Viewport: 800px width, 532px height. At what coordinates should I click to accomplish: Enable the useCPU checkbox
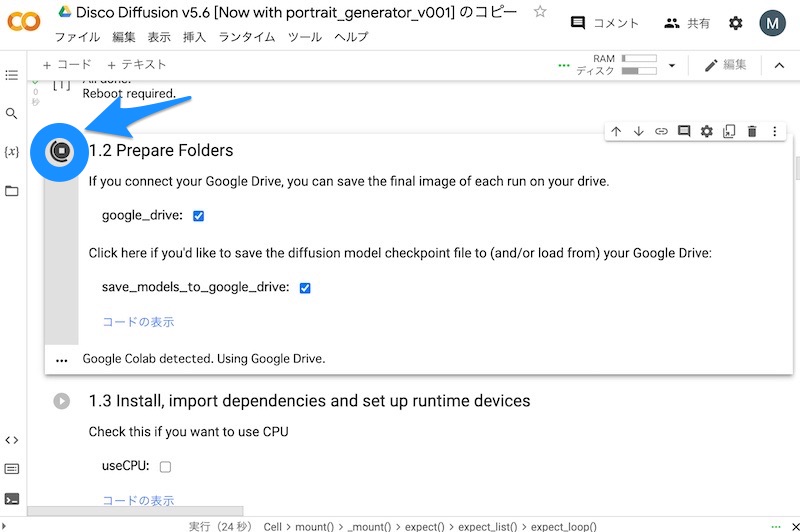165,467
